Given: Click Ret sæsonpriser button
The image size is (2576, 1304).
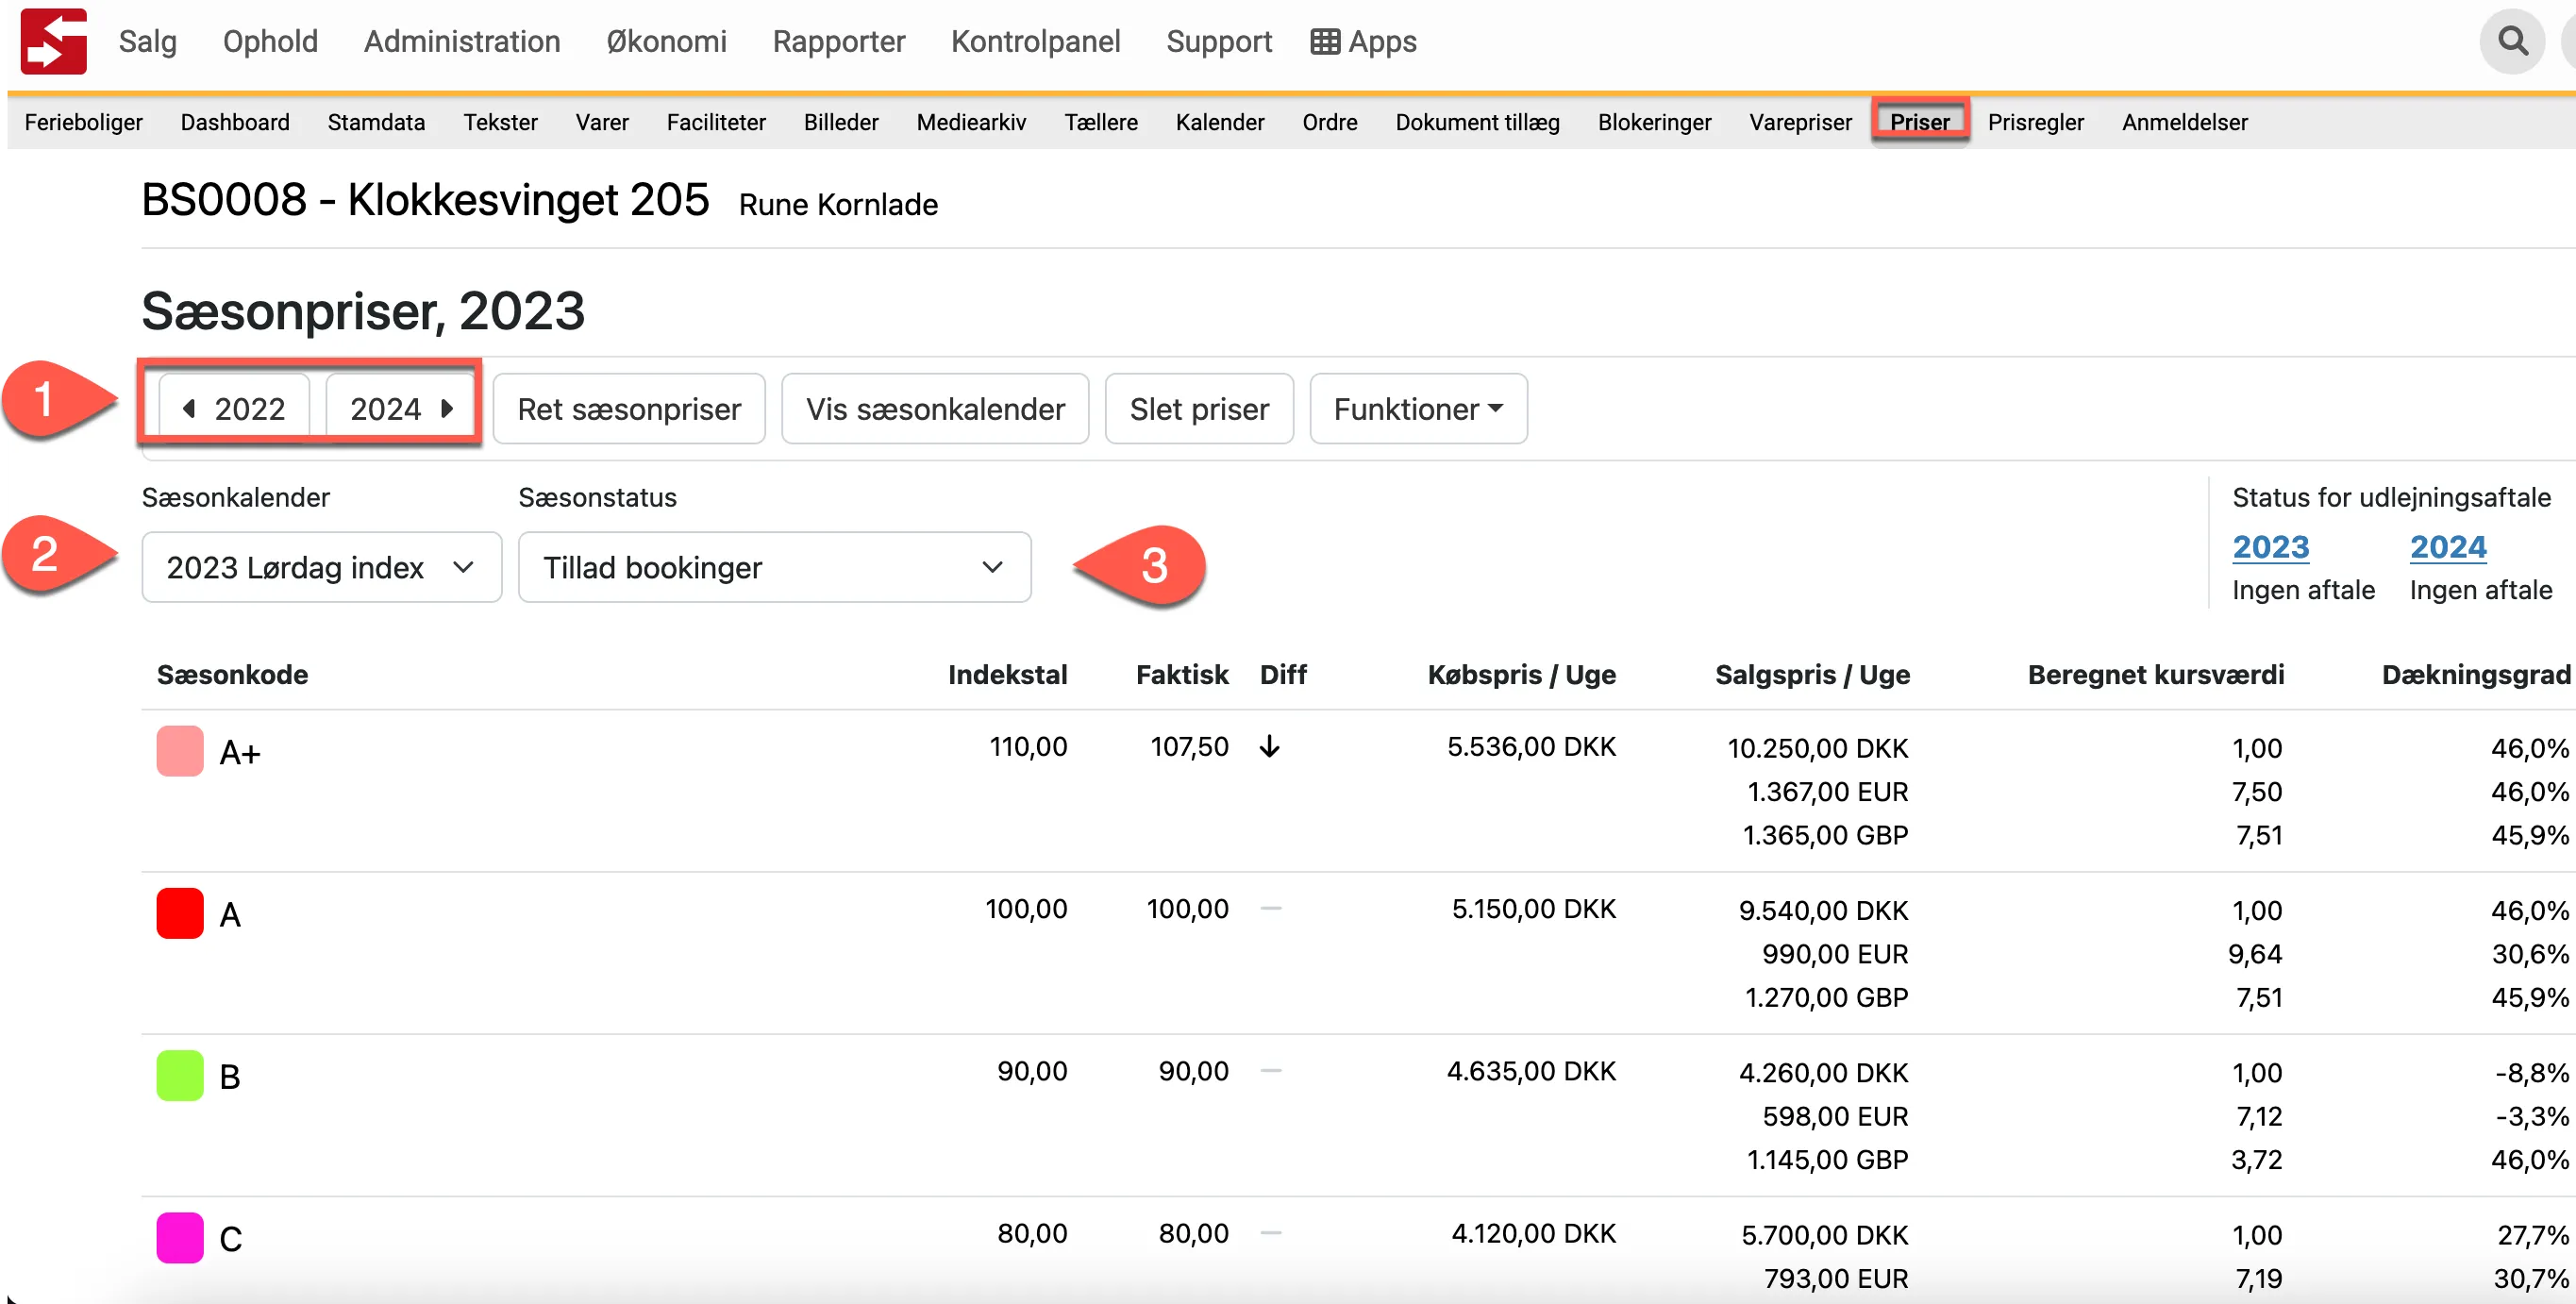Looking at the screenshot, I should (628, 408).
